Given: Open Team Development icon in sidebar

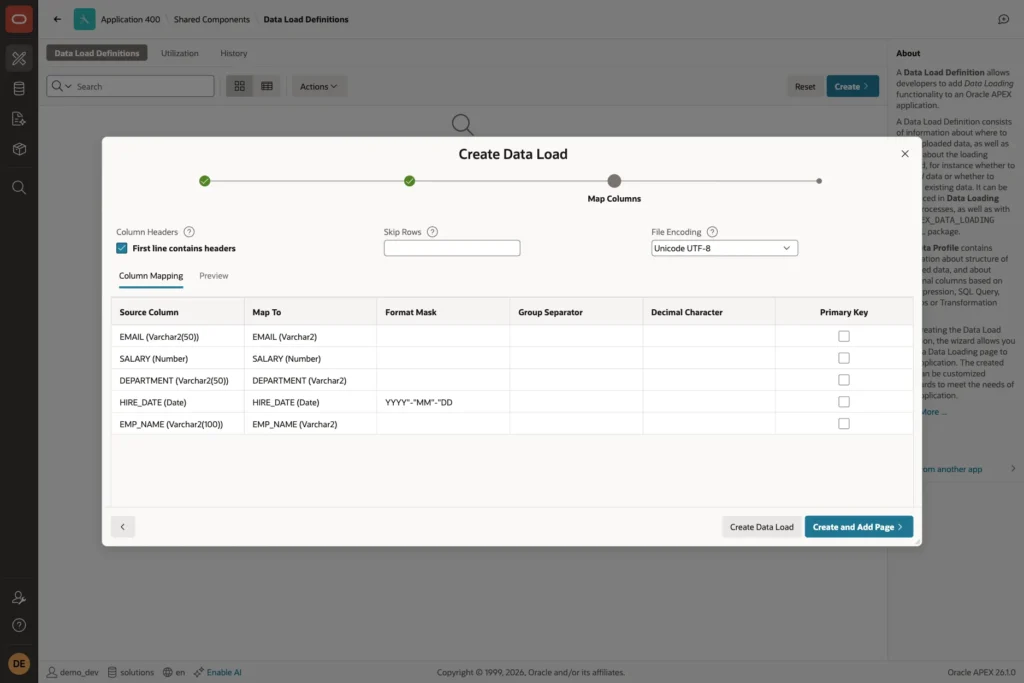Looking at the screenshot, I should (x=19, y=119).
